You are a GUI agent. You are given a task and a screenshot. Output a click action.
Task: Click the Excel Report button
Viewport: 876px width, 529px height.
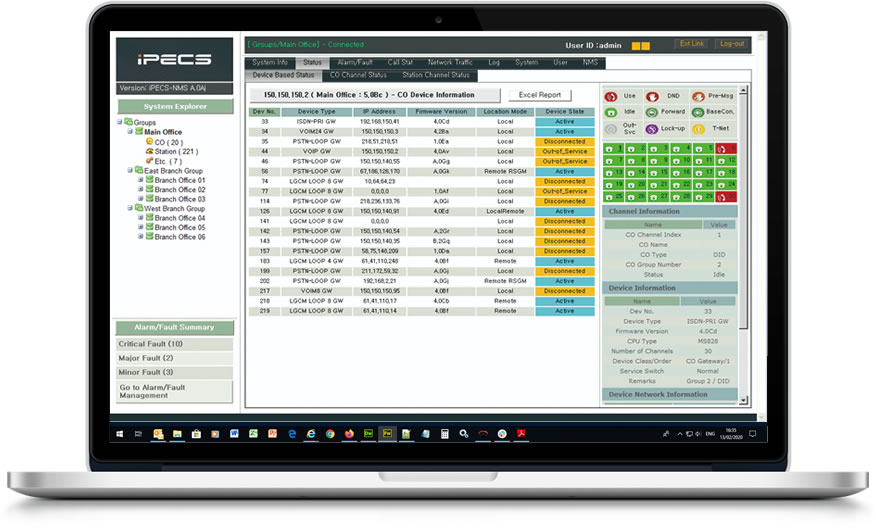(x=540, y=95)
